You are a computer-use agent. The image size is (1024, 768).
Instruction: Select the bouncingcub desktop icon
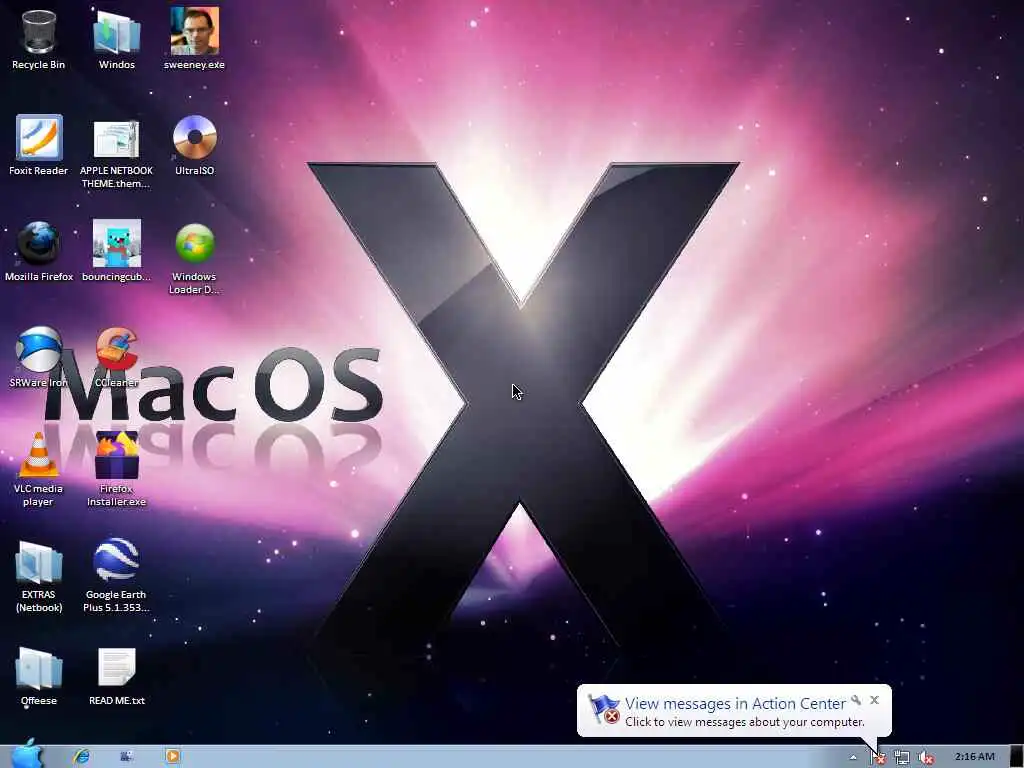(x=117, y=243)
